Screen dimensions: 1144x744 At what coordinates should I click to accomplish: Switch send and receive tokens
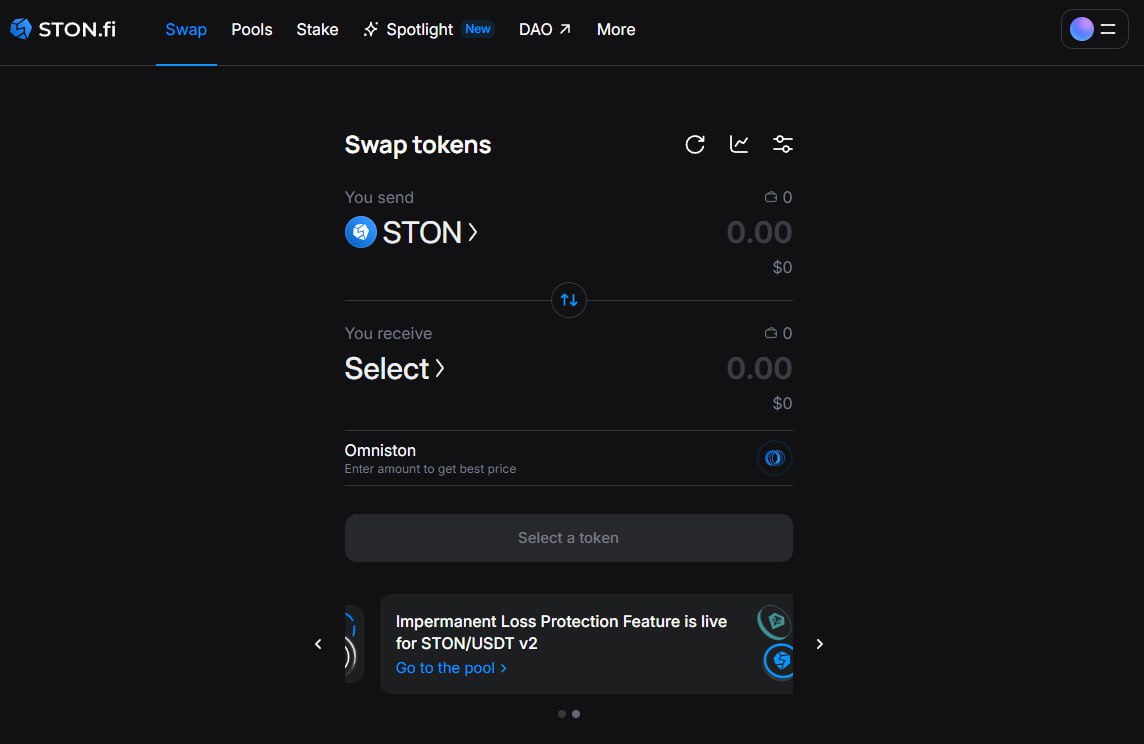click(x=569, y=300)
